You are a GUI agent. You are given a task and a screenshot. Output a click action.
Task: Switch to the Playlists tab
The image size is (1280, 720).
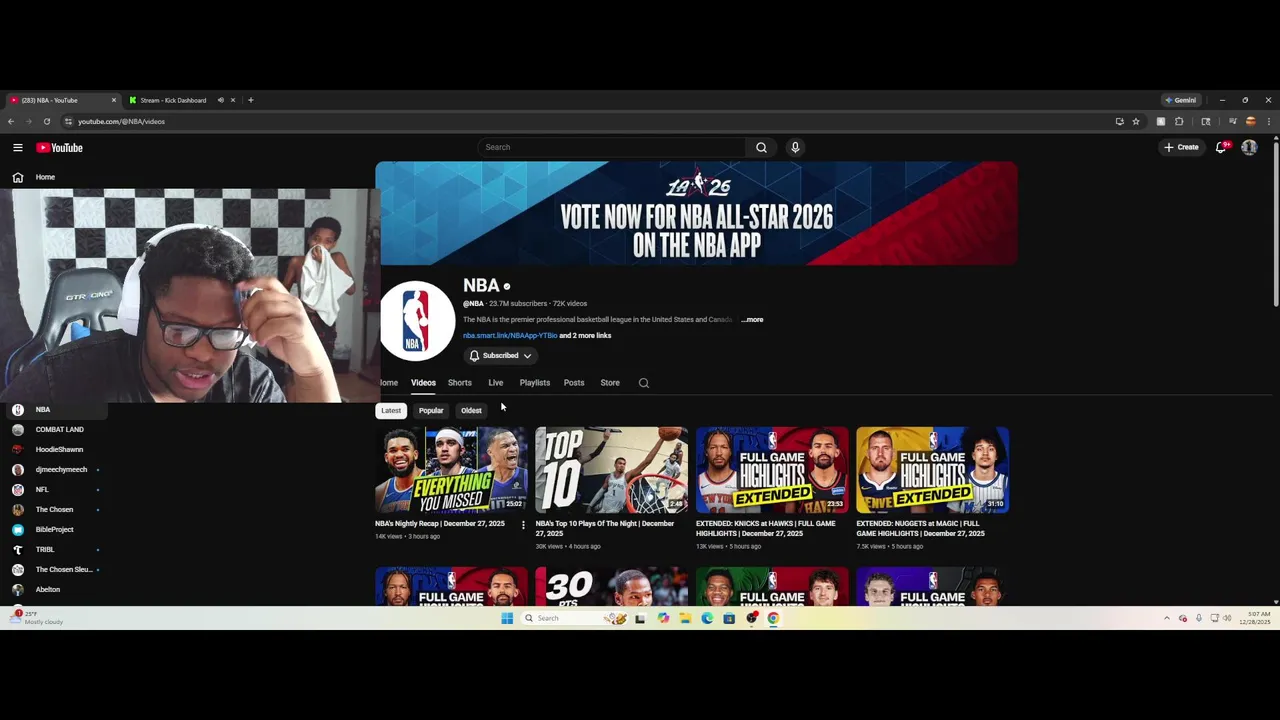535,383
